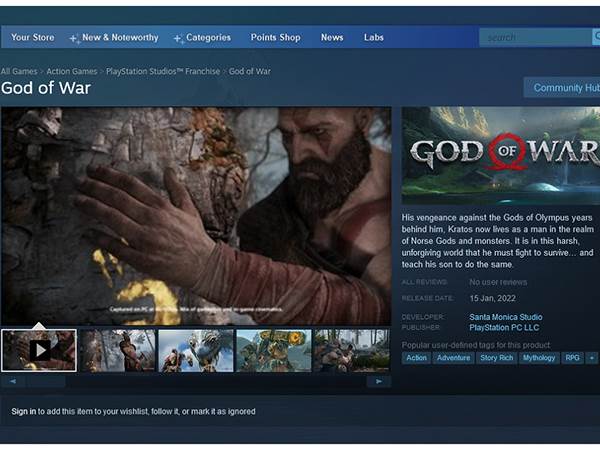Select the Story Rich tag

(x=497, y=357)
